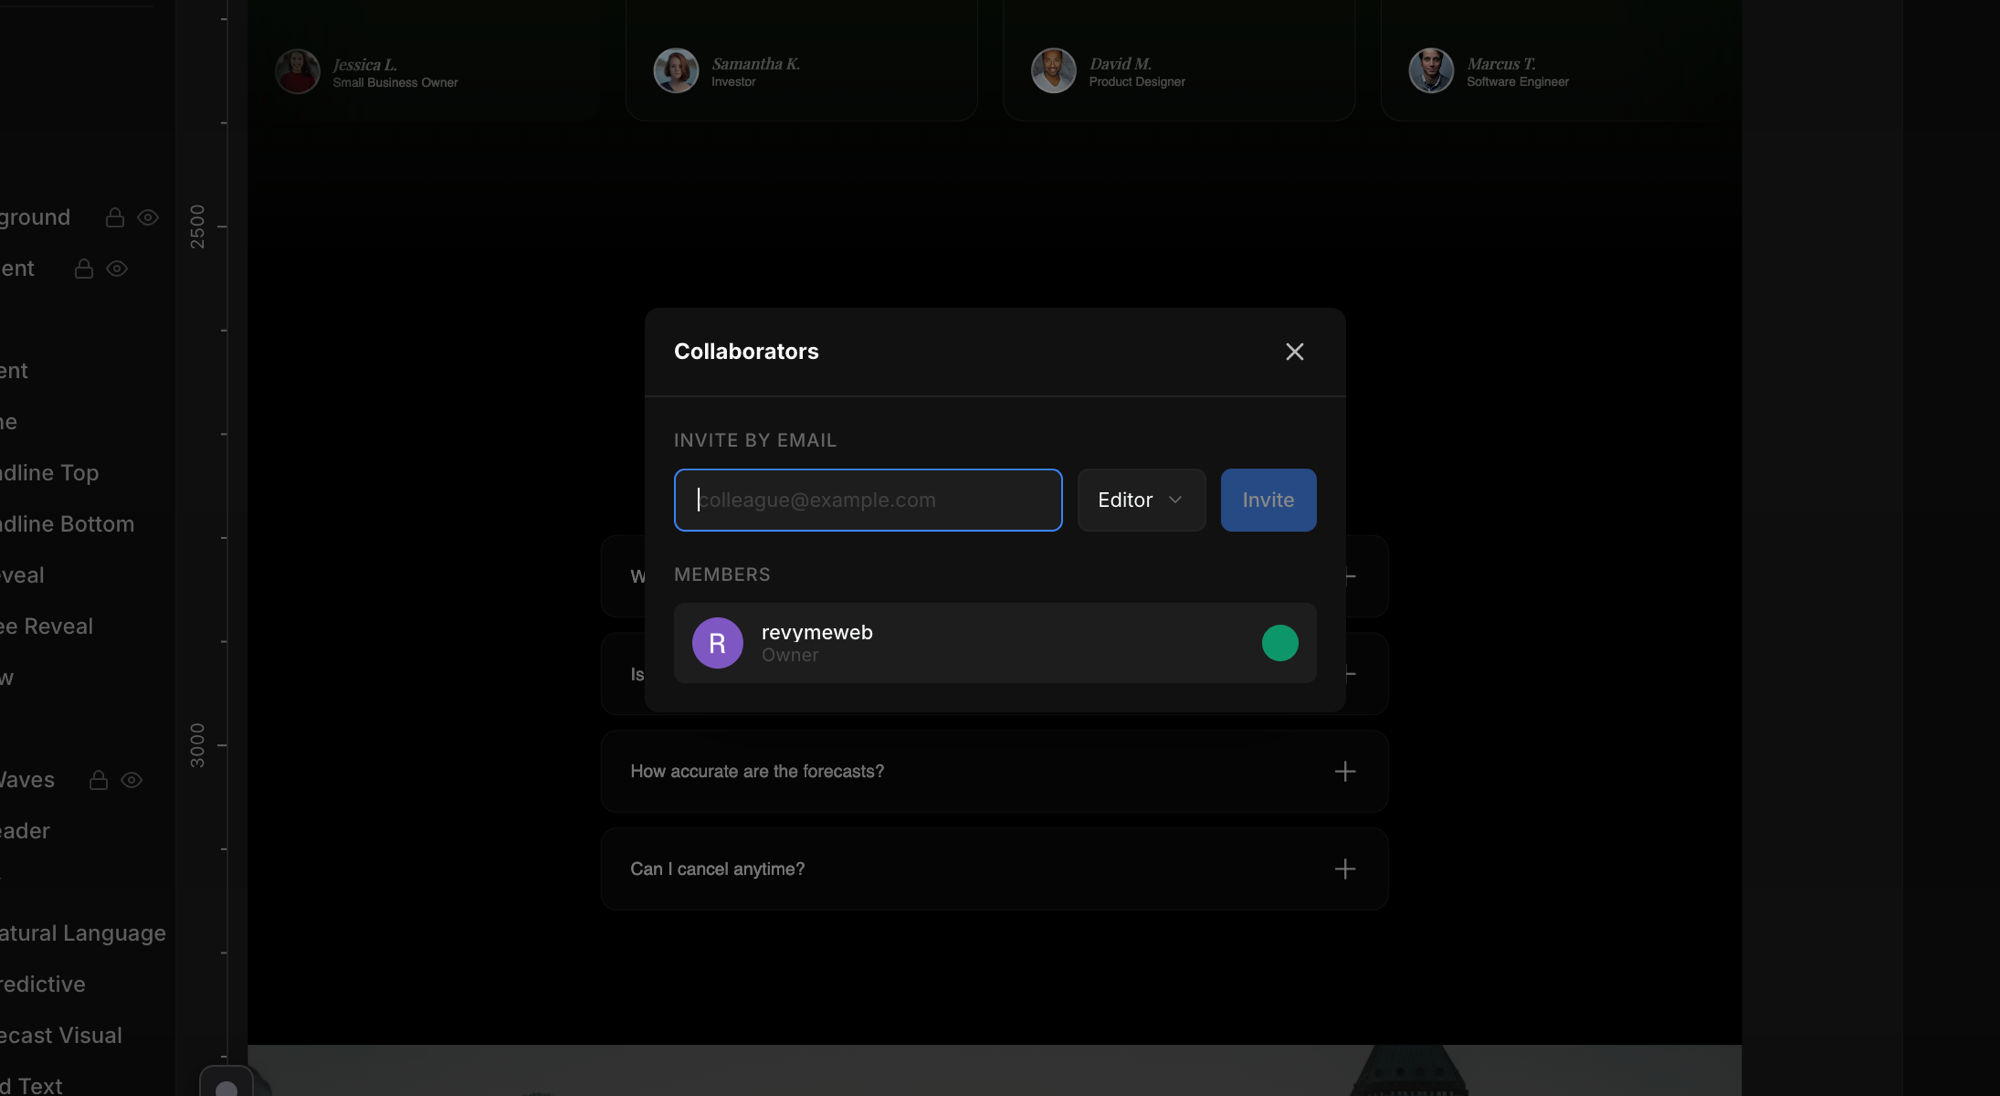This screenshot has height=1096, width=2000.
Task: Click the 'Owner' role label
Action: (x=790, y=655)
